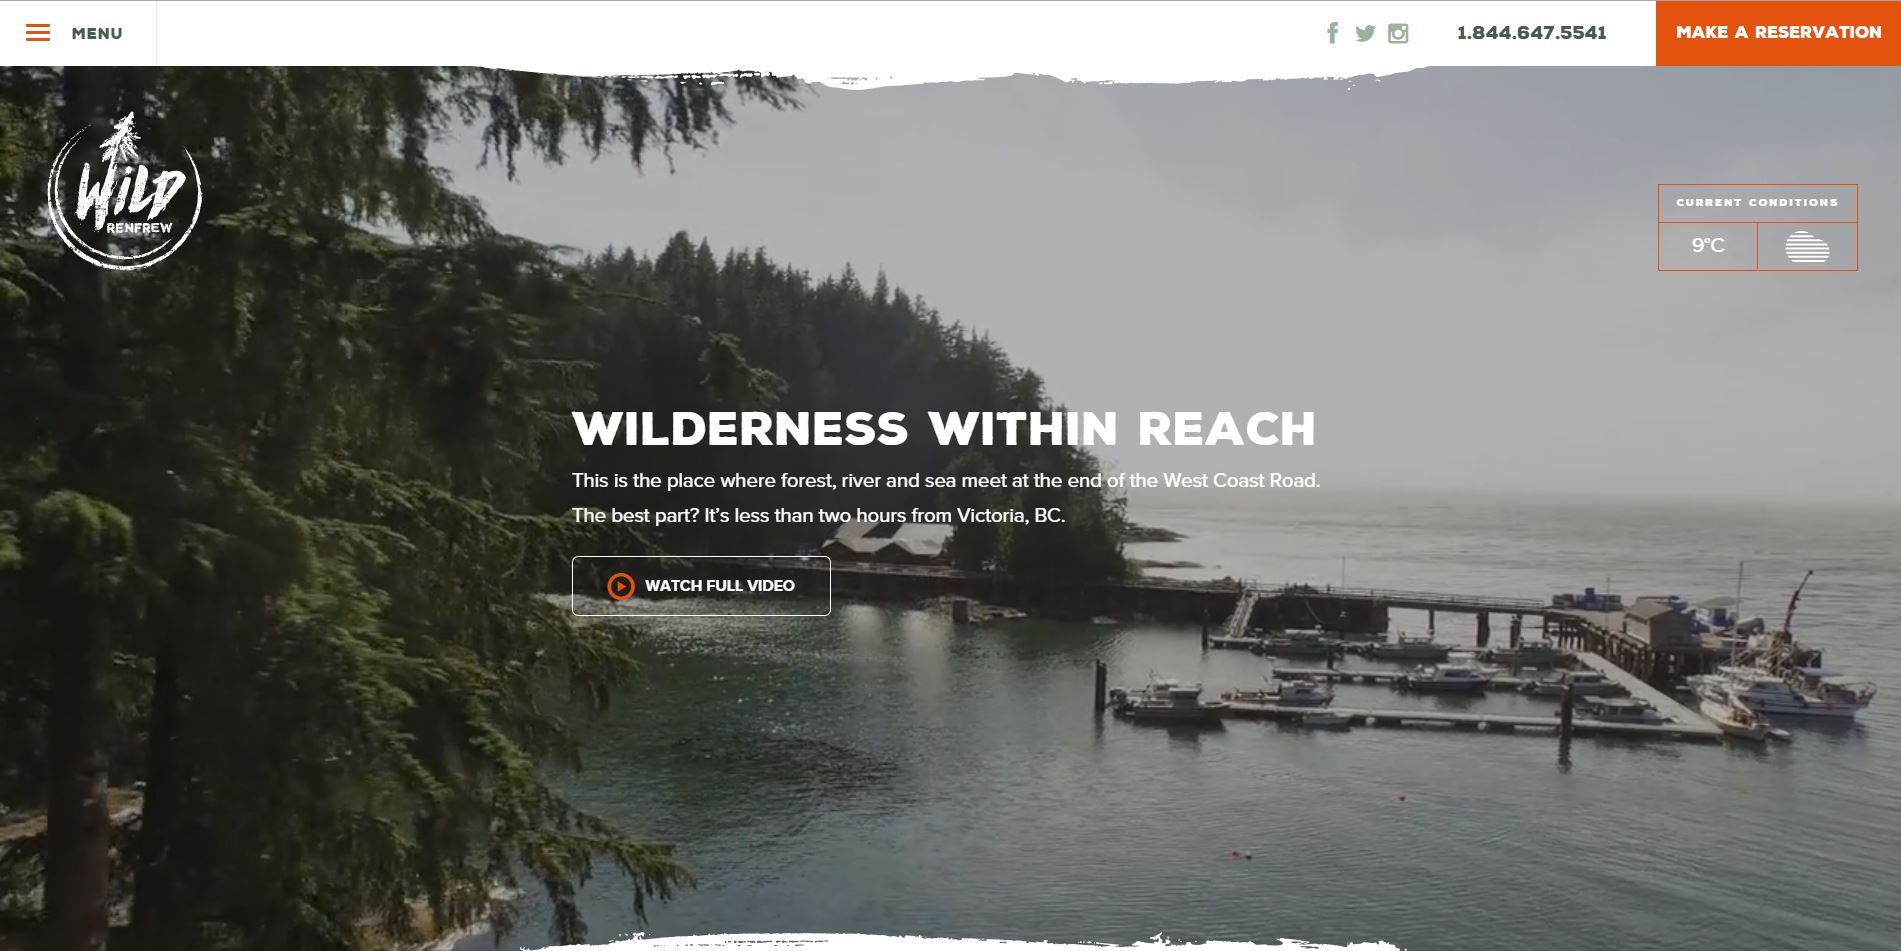The height and width of the screenshot is (951, 1901).
Task: Call the 1.844.647.5541 phone link
Action: (1531, 33)
